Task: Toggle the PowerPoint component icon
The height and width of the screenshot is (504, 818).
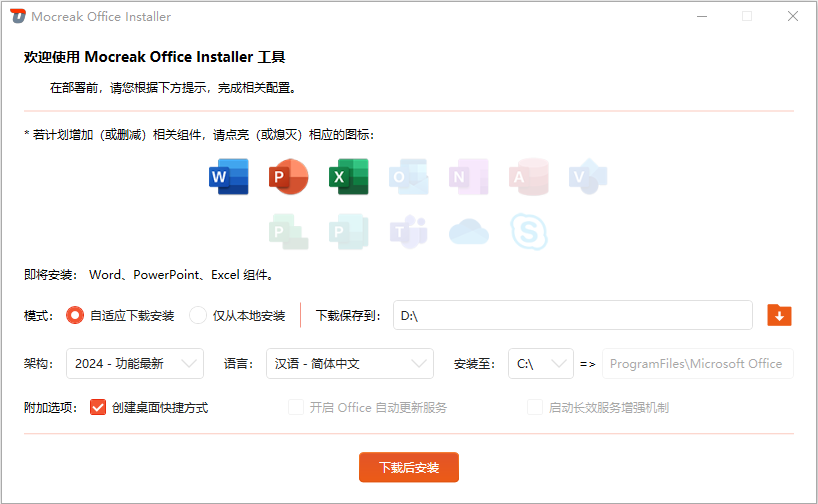Action: 288,177
